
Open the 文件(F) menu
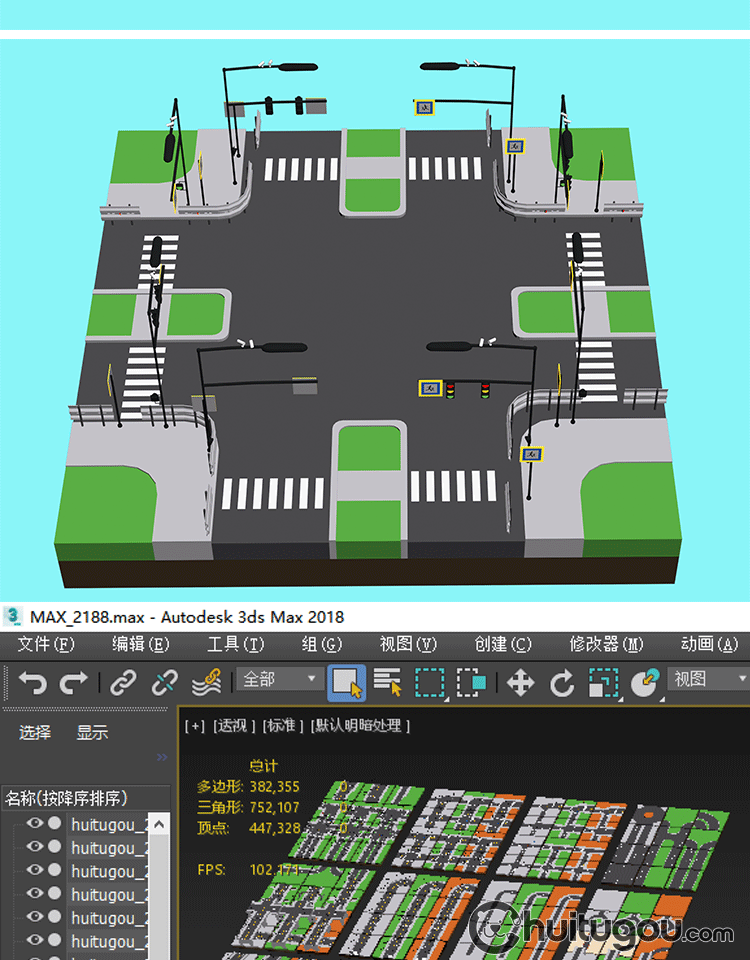coord(46,644)
